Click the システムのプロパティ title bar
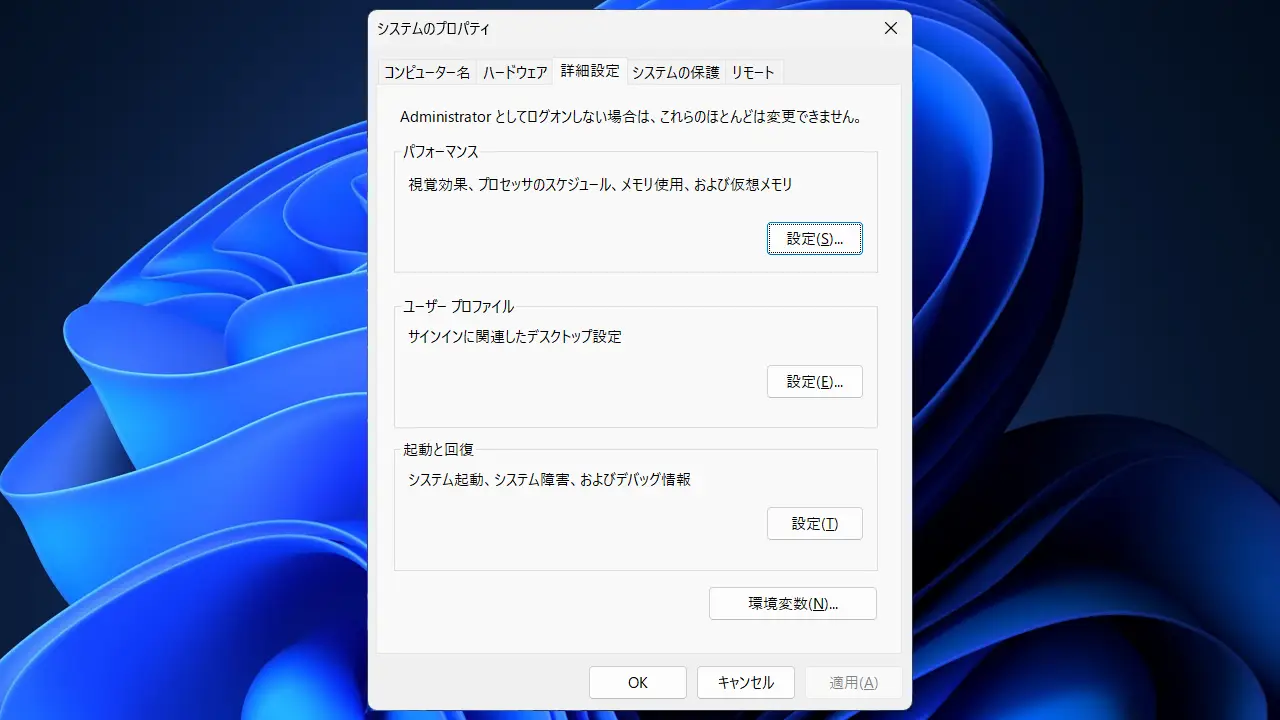Screen dimensions: 1280x720 pos(600,29)
